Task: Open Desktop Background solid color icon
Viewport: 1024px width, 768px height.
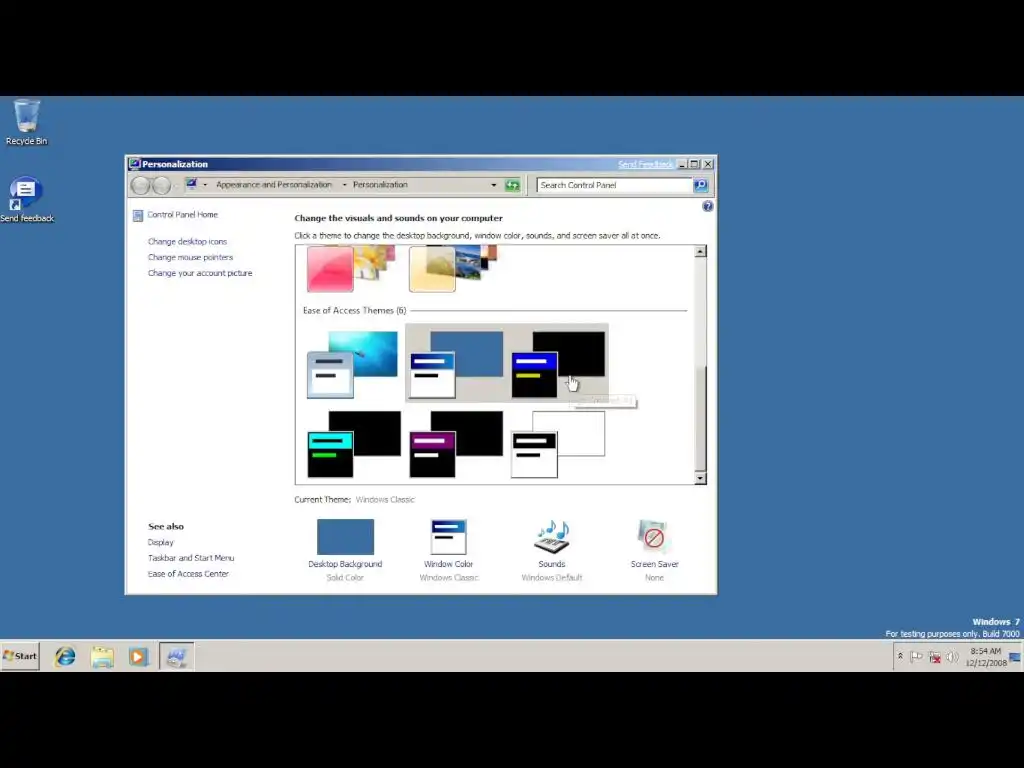Action: 345,537
